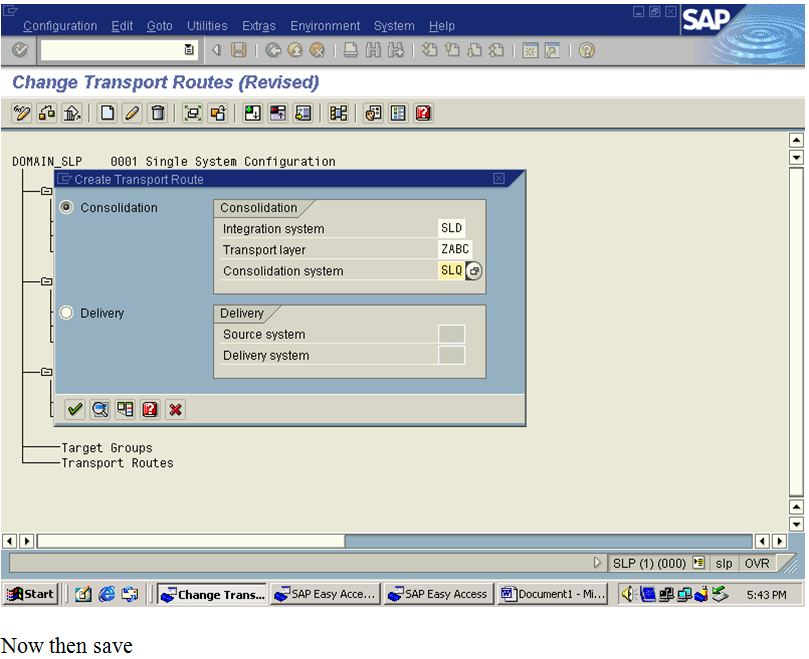Click the magnifier check button in dialog

(100, 409)
